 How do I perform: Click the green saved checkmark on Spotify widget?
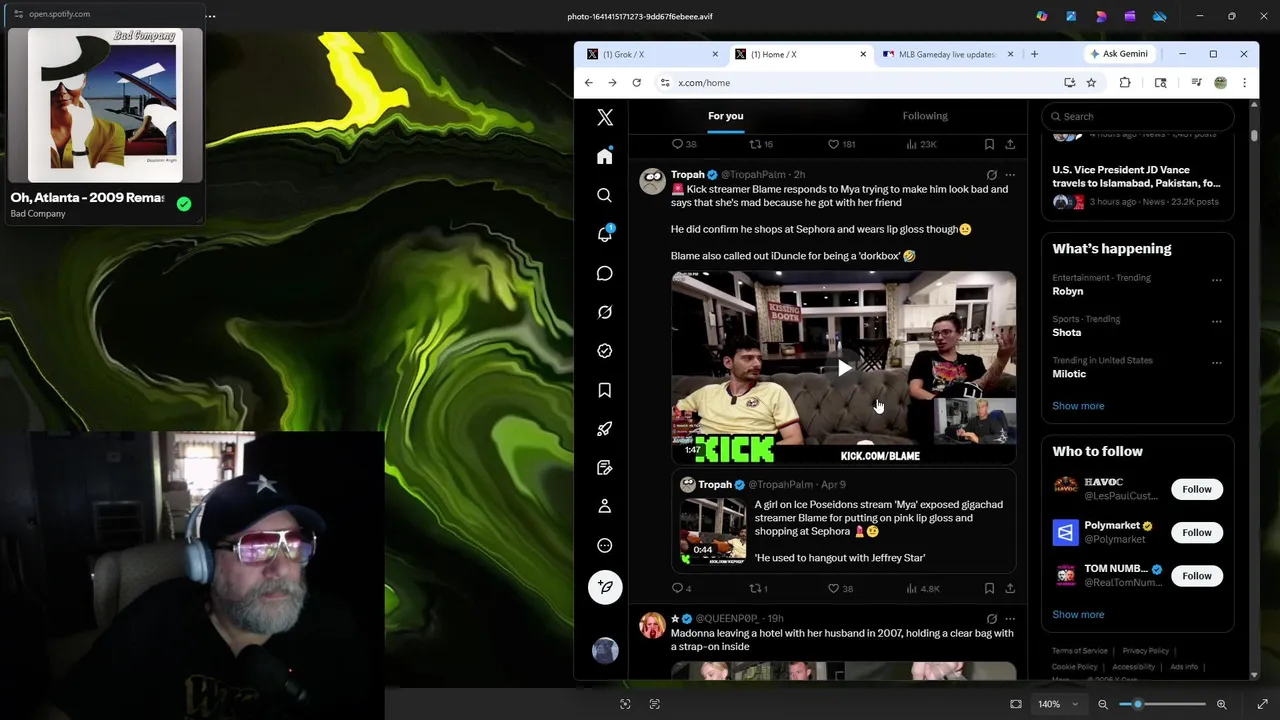[184, 204]
